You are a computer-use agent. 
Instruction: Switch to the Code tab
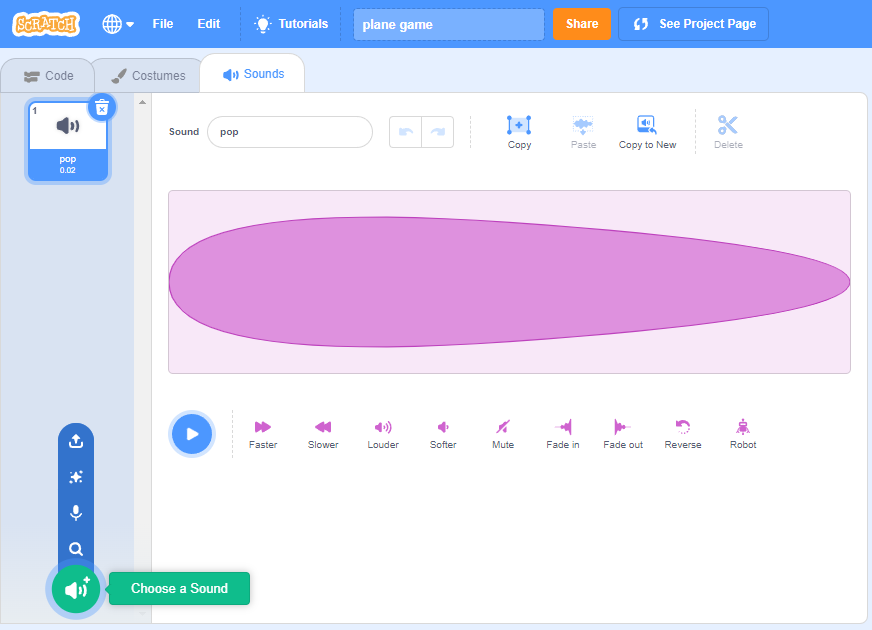point(48,76)
